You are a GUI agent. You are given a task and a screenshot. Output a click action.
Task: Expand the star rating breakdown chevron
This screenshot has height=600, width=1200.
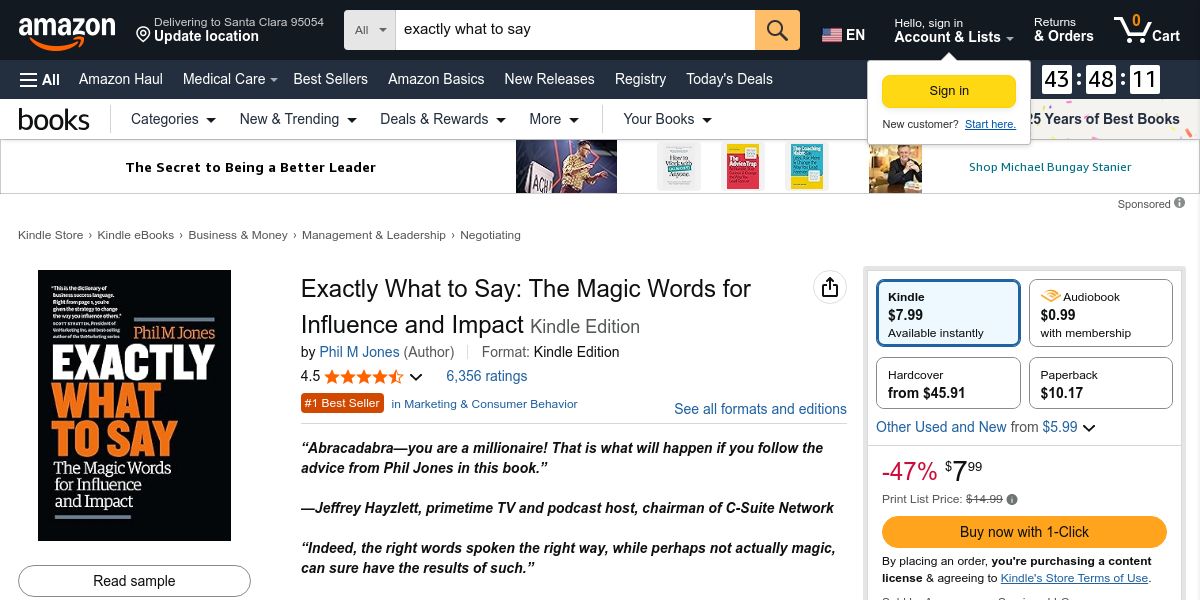[x=416, y=377]
